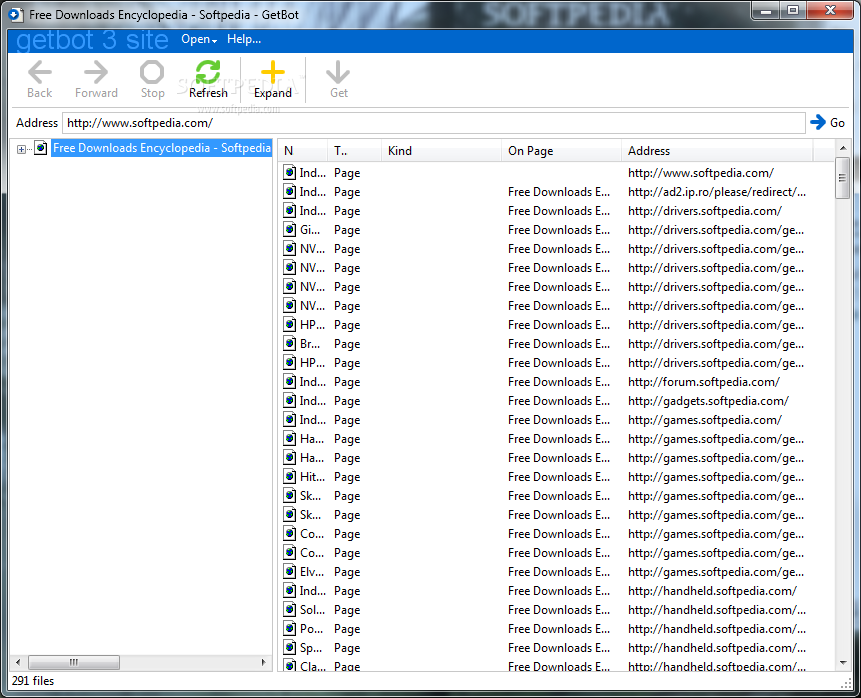Click the 291 files status text
Screen dimensions: 861x698
tap(33, 681)
